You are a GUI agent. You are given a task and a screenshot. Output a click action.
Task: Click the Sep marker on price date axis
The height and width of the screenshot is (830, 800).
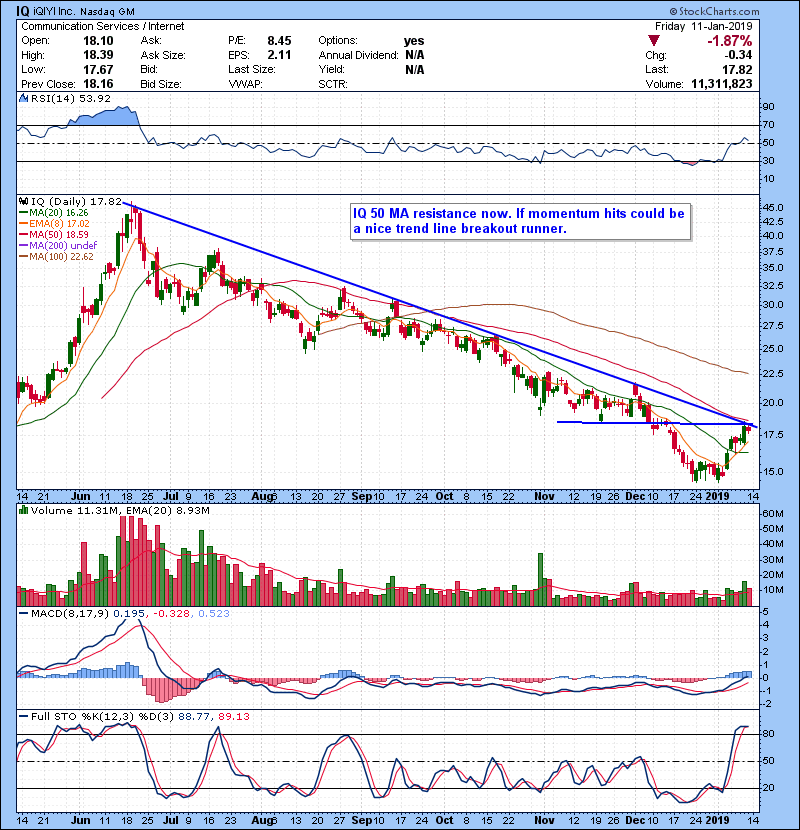click(362, 496)
